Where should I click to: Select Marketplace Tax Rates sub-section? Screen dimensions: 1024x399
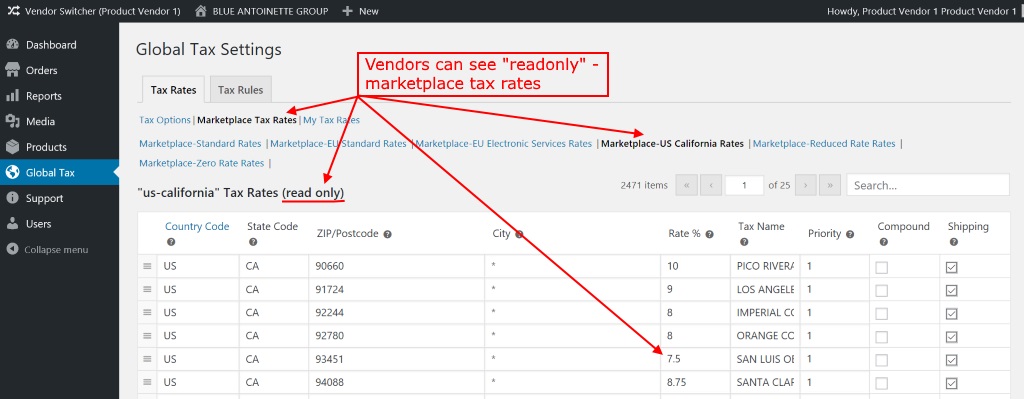pyautogui.click(x=247, y=120)
